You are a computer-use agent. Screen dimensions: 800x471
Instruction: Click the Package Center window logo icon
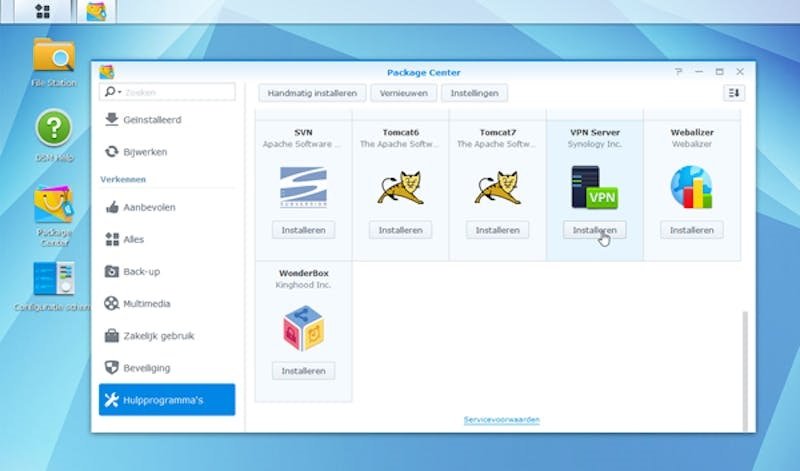pyautogui.click(x=107, y=72)
